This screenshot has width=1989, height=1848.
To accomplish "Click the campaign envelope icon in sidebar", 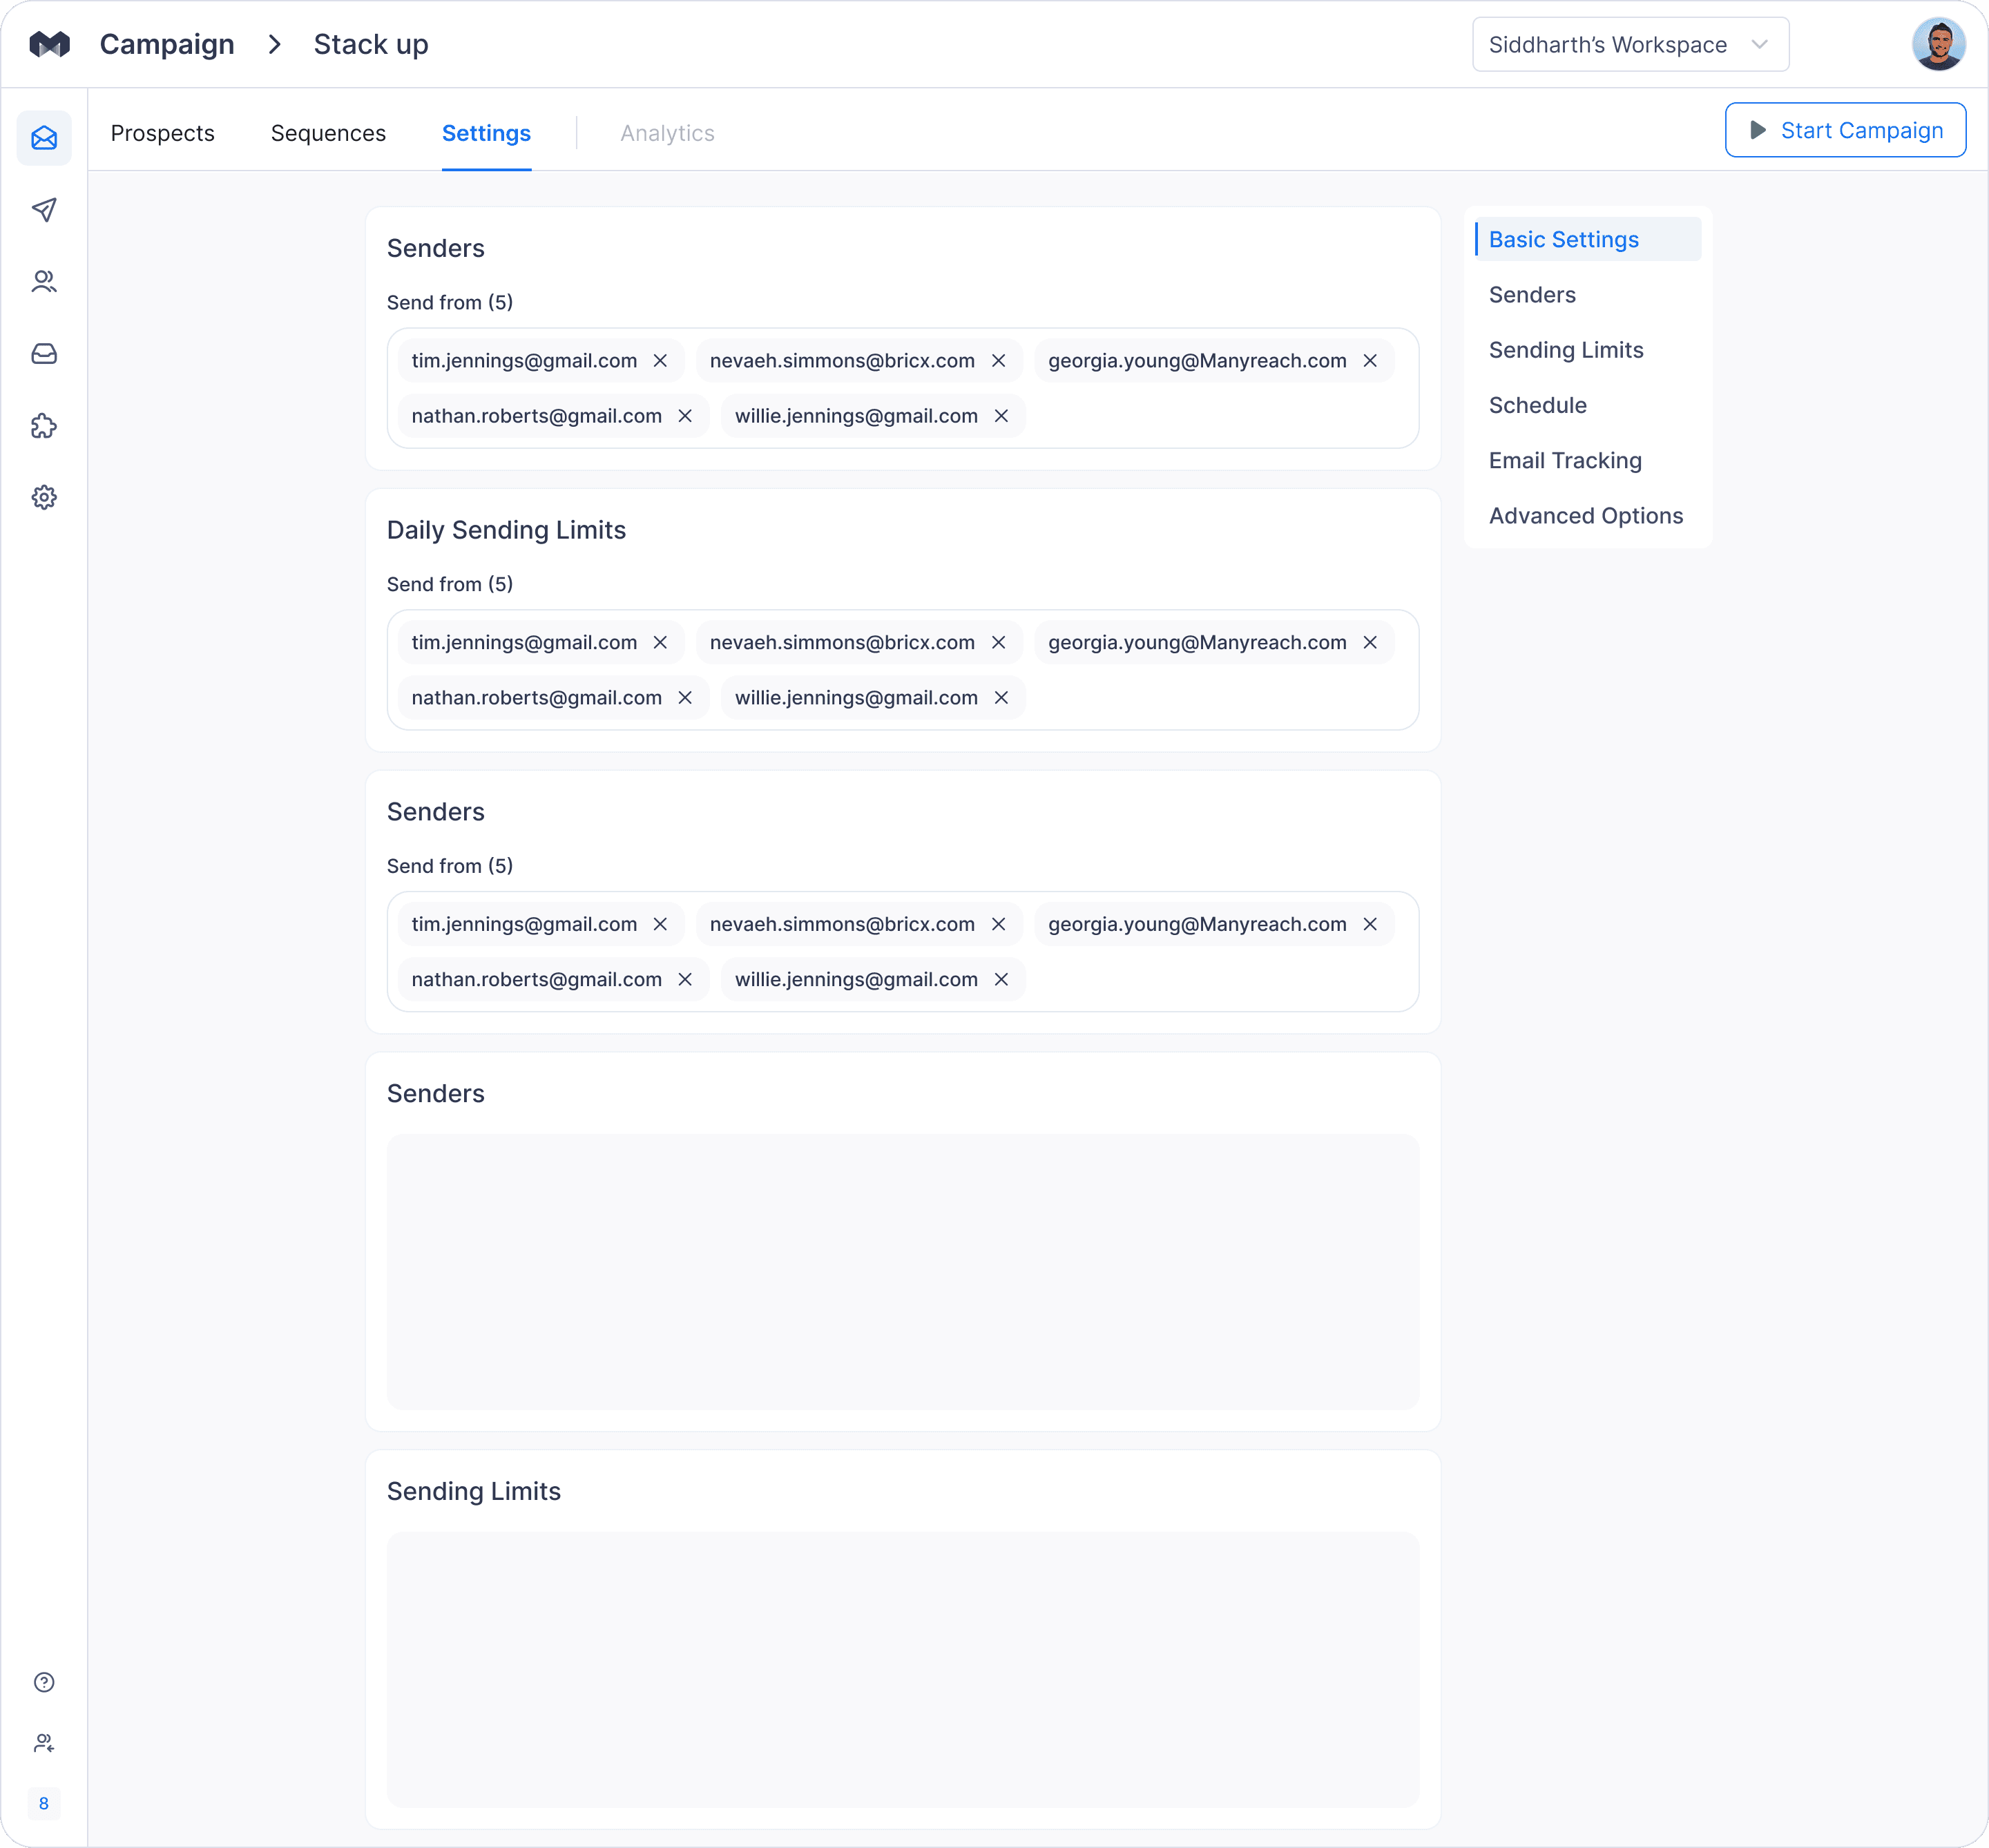I will [x=44, y=138].
